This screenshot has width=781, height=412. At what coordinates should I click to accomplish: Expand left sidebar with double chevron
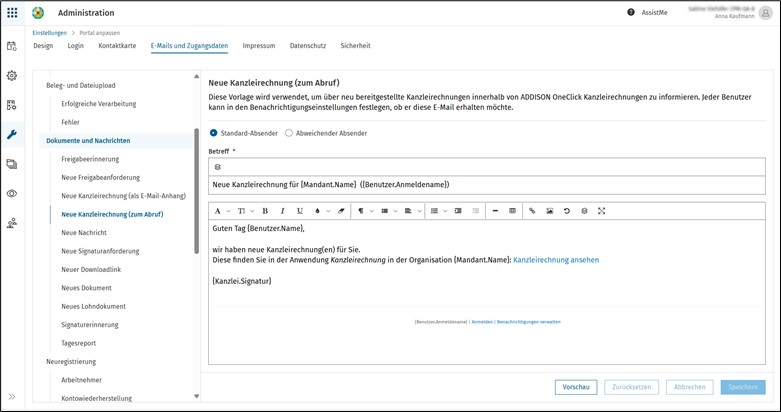[12, 397]
